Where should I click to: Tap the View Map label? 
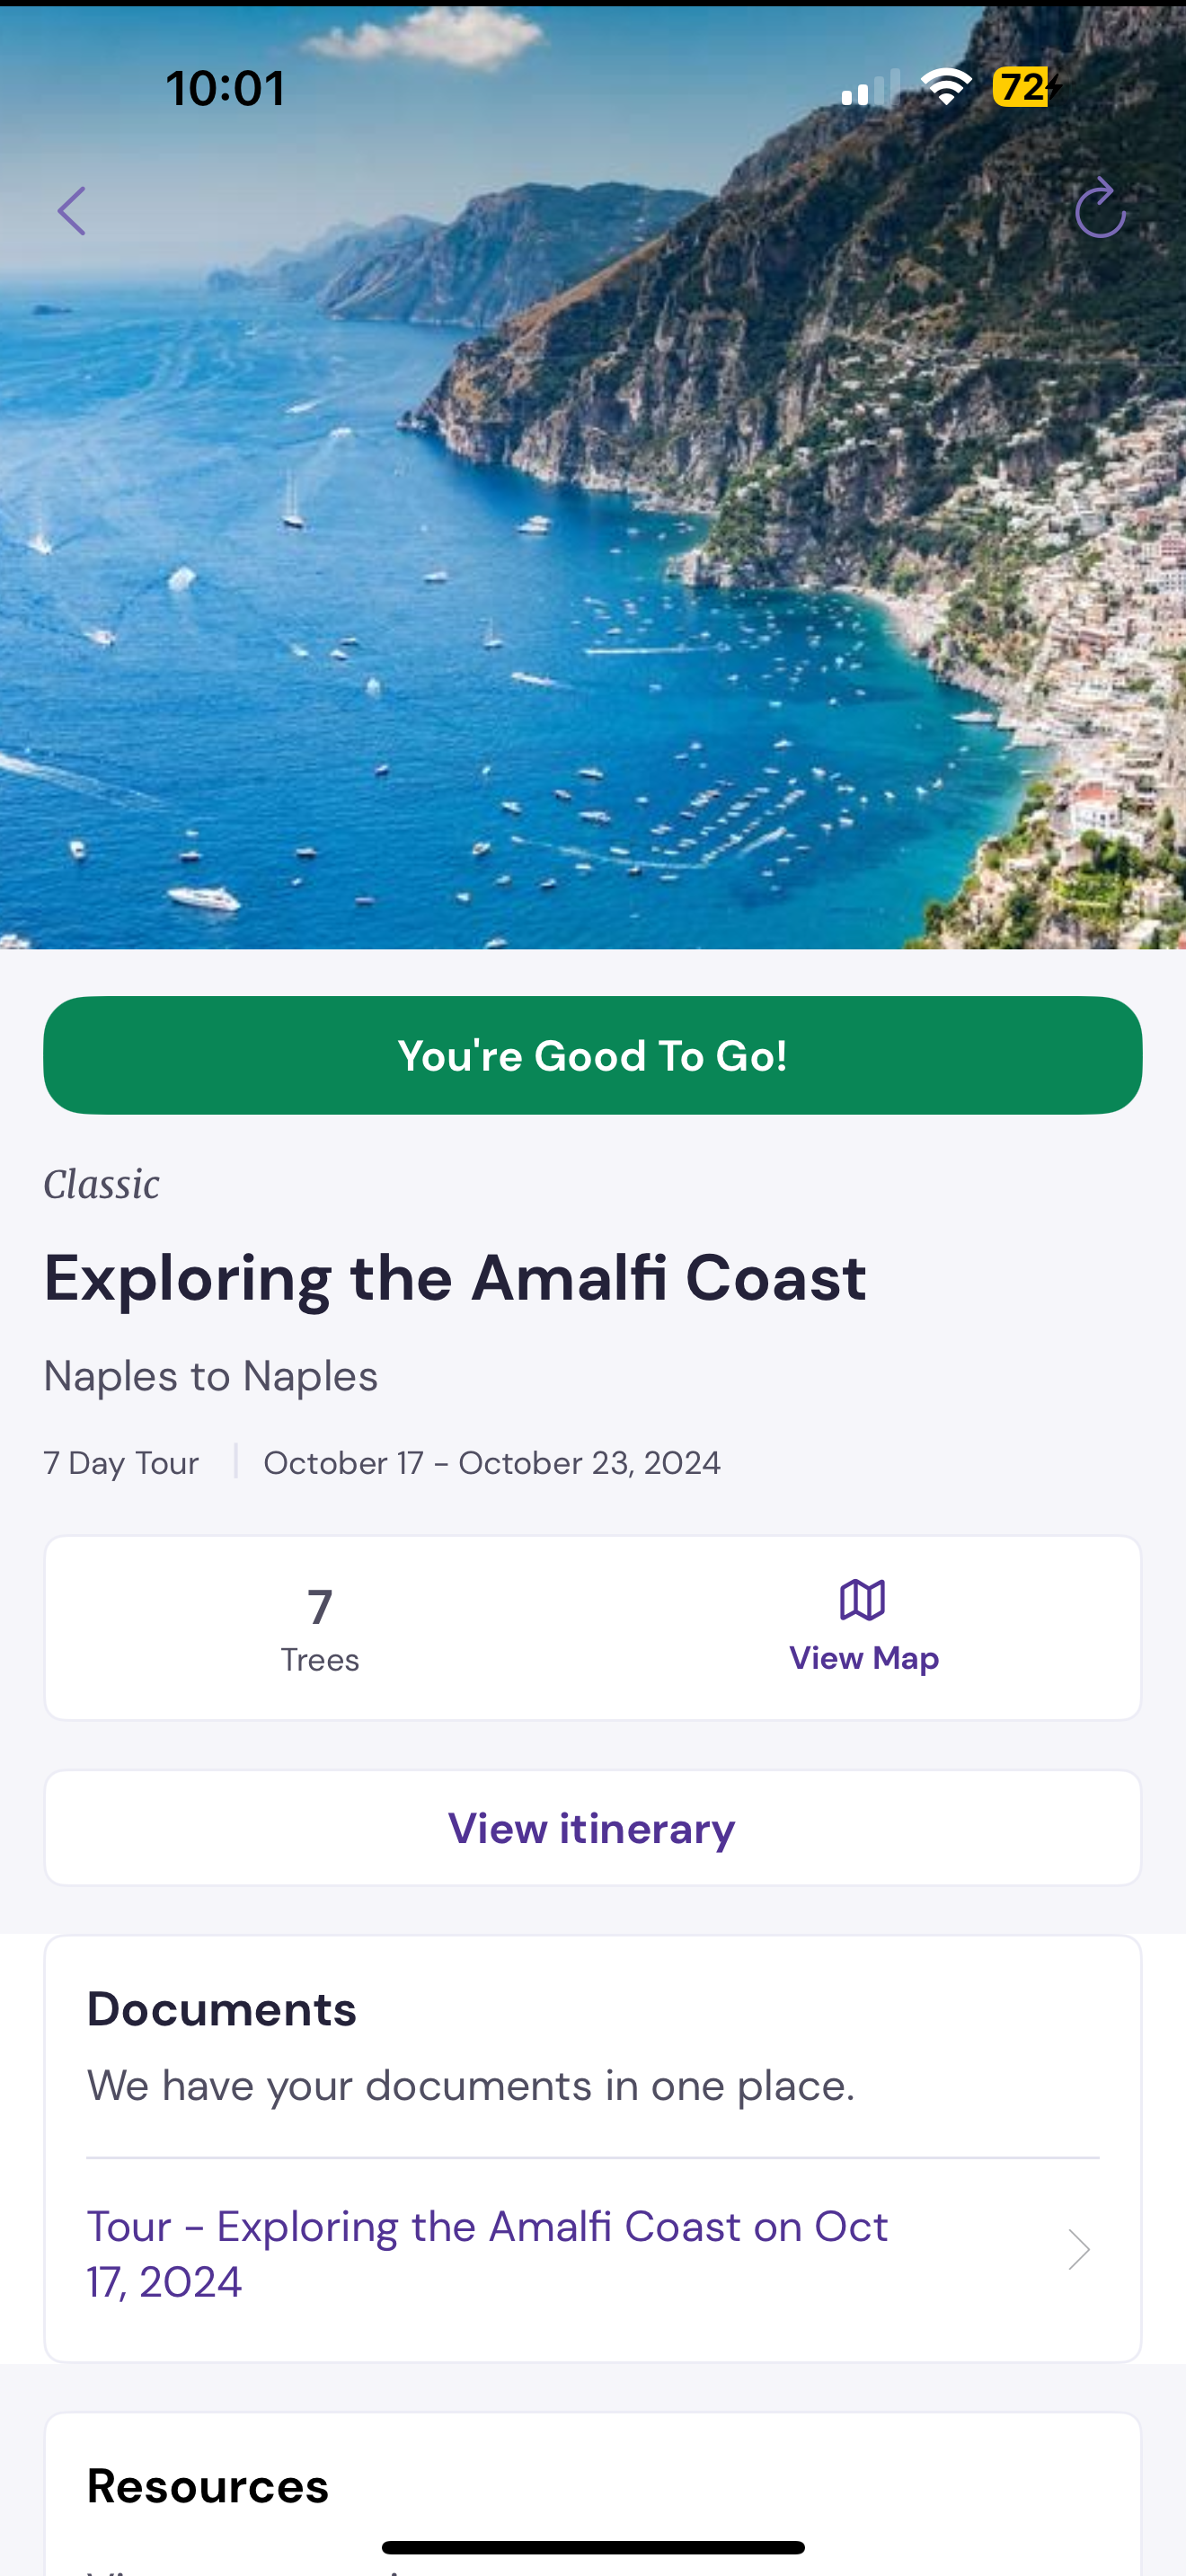[863, 1658]
